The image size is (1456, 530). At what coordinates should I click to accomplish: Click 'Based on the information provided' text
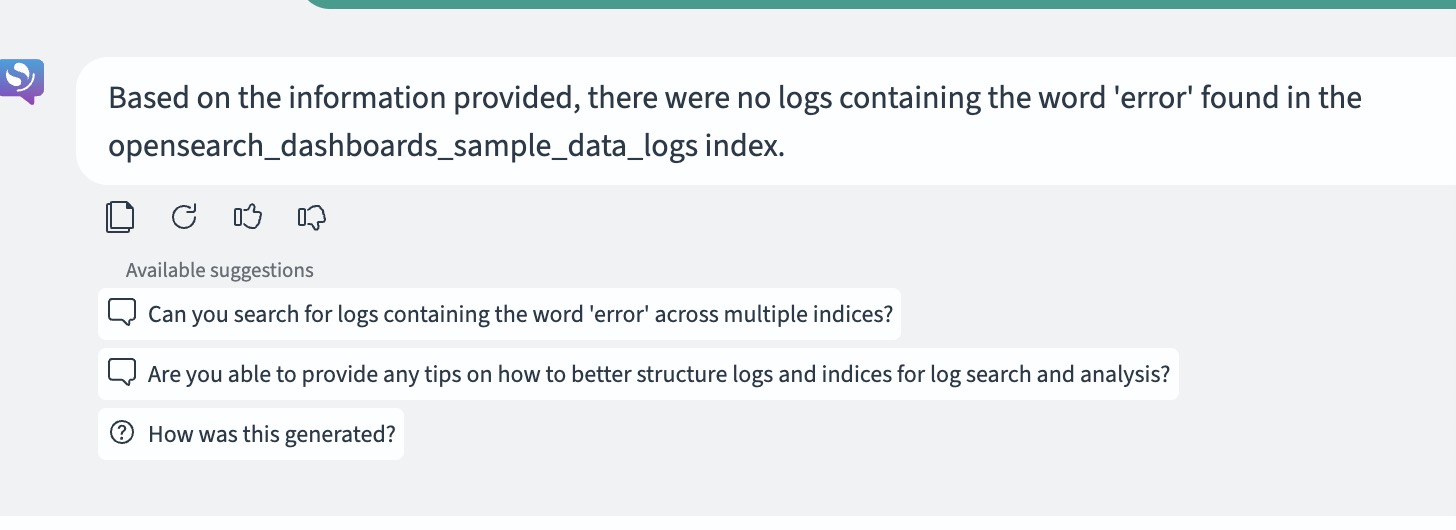343,98
